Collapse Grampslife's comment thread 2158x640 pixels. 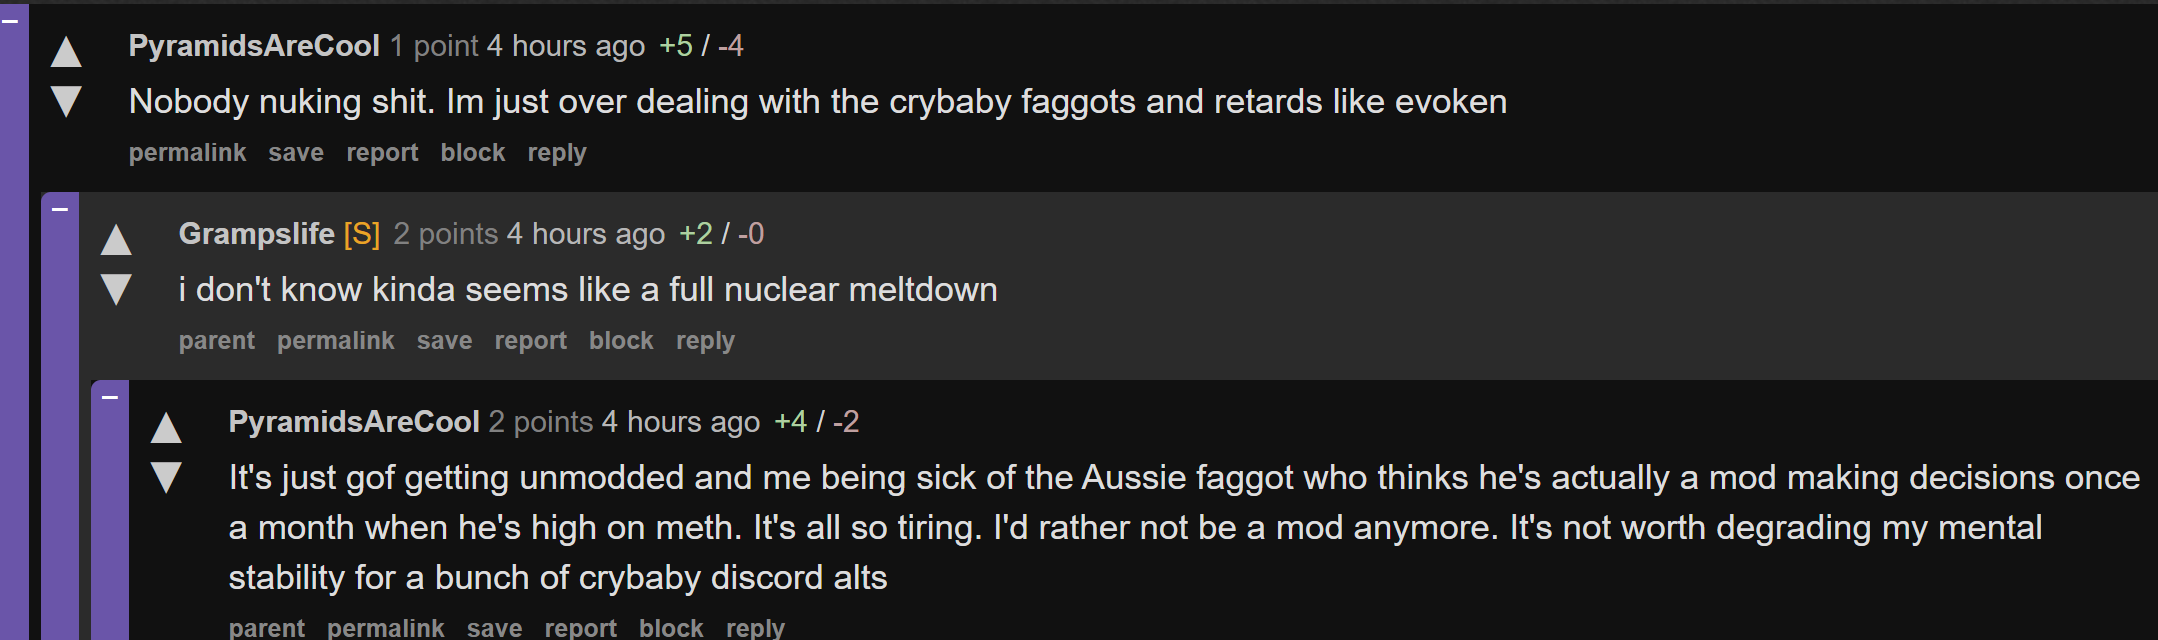click(x=60, y=208)
